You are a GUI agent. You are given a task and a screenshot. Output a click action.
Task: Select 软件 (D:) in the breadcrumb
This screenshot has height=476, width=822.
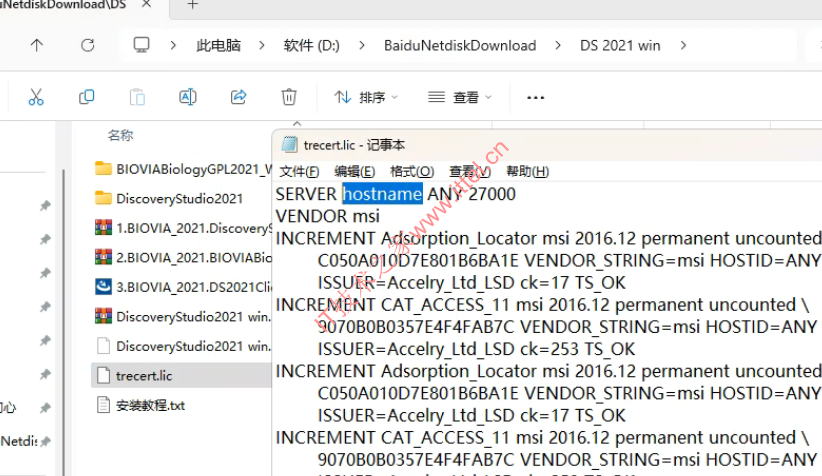click(311, 46)
